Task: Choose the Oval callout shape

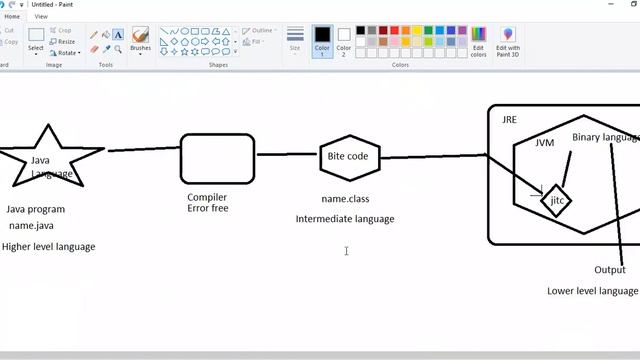Action: (x=216, y=52)
